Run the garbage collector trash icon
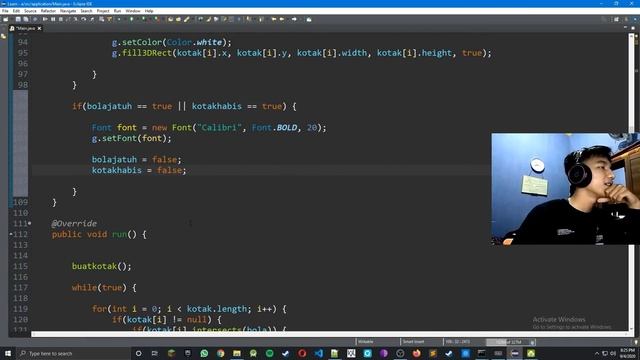Image resolution: width=640 pixels, height=360 pixels. tap(532, 342)
